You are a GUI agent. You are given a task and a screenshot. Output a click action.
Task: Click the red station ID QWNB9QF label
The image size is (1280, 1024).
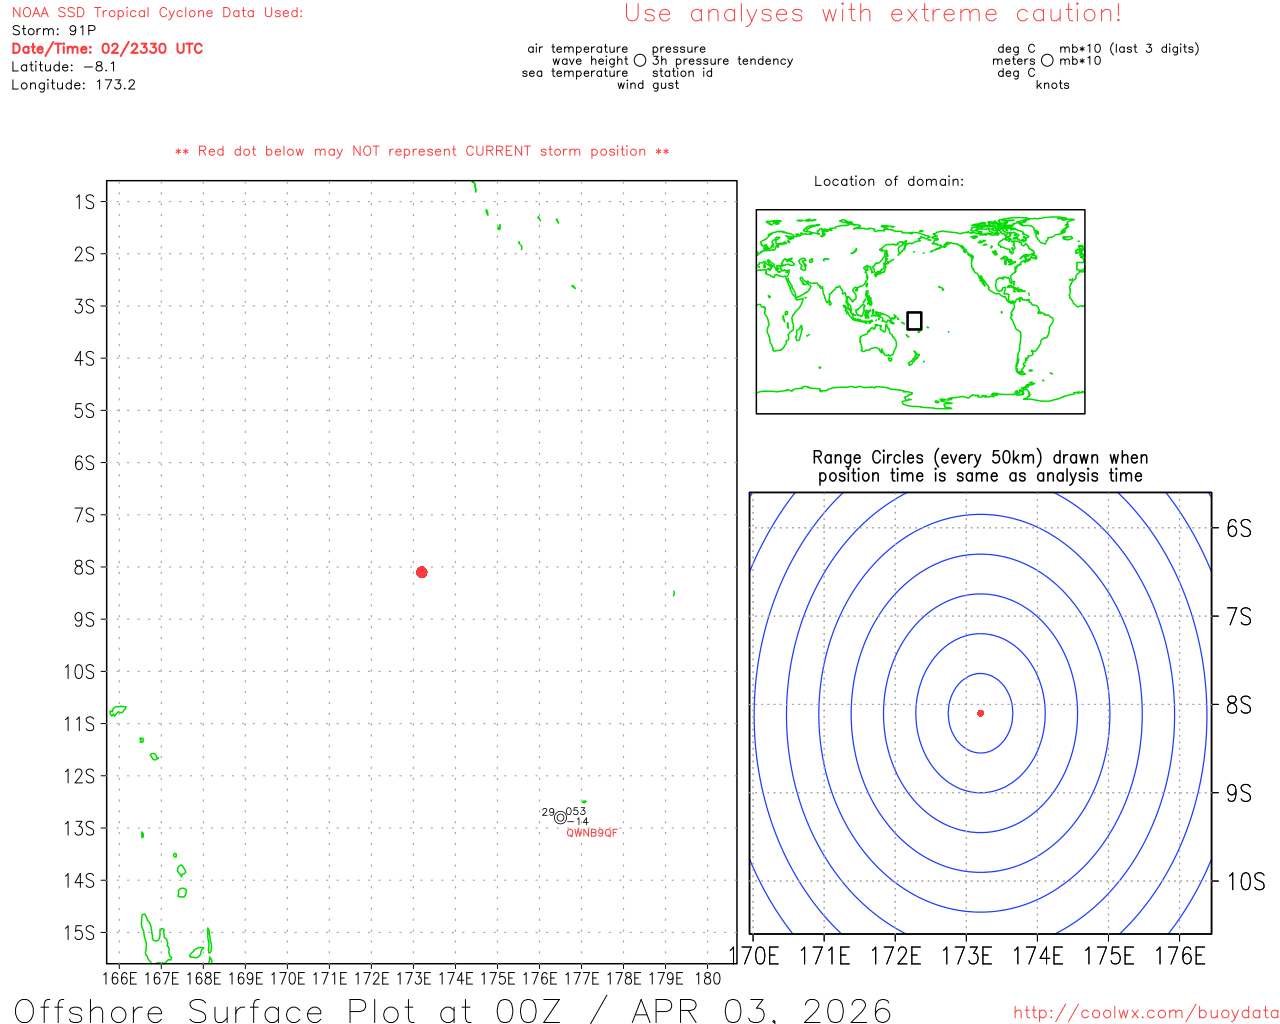point(592,833)
